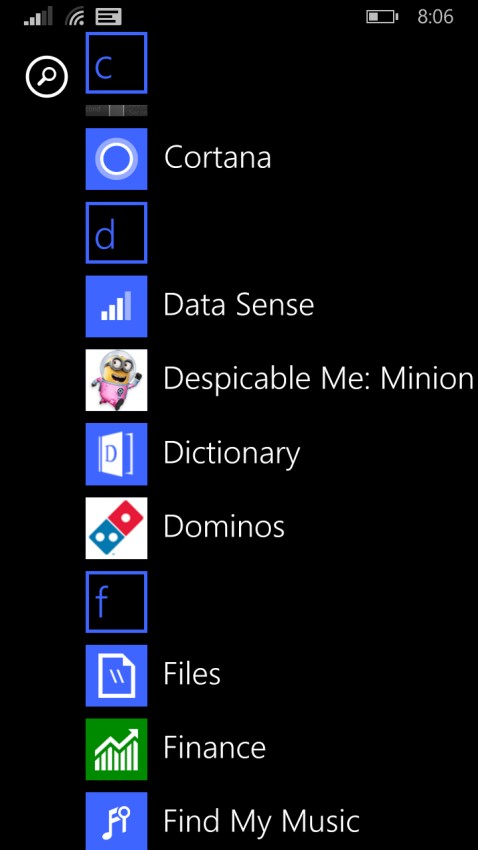Tap partially hidden tile below letter c
Screen dimensions: 478x850
[x=117, y=110]
